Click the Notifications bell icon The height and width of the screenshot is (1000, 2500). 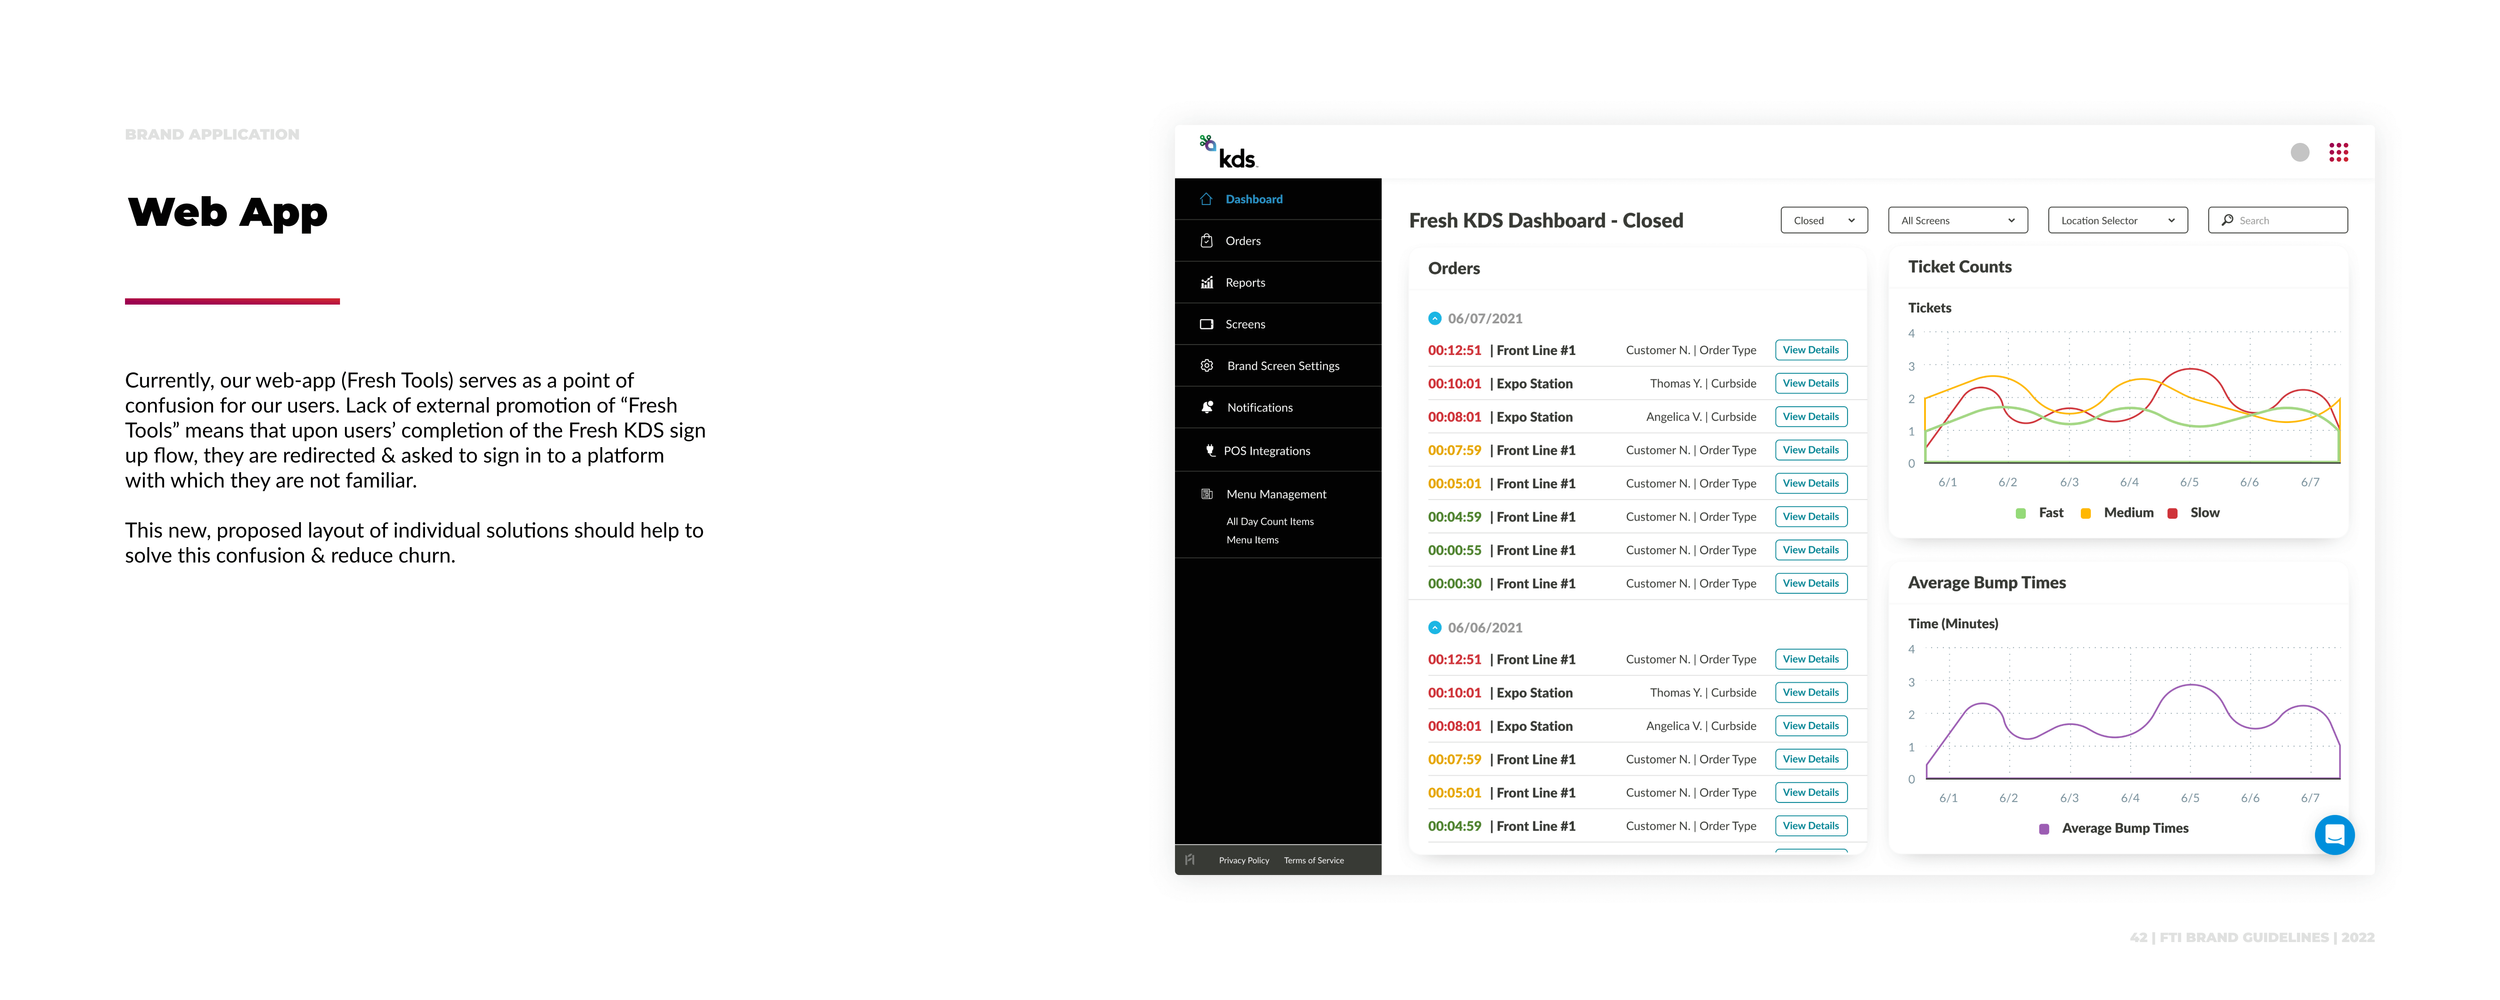pos(1207,407)
